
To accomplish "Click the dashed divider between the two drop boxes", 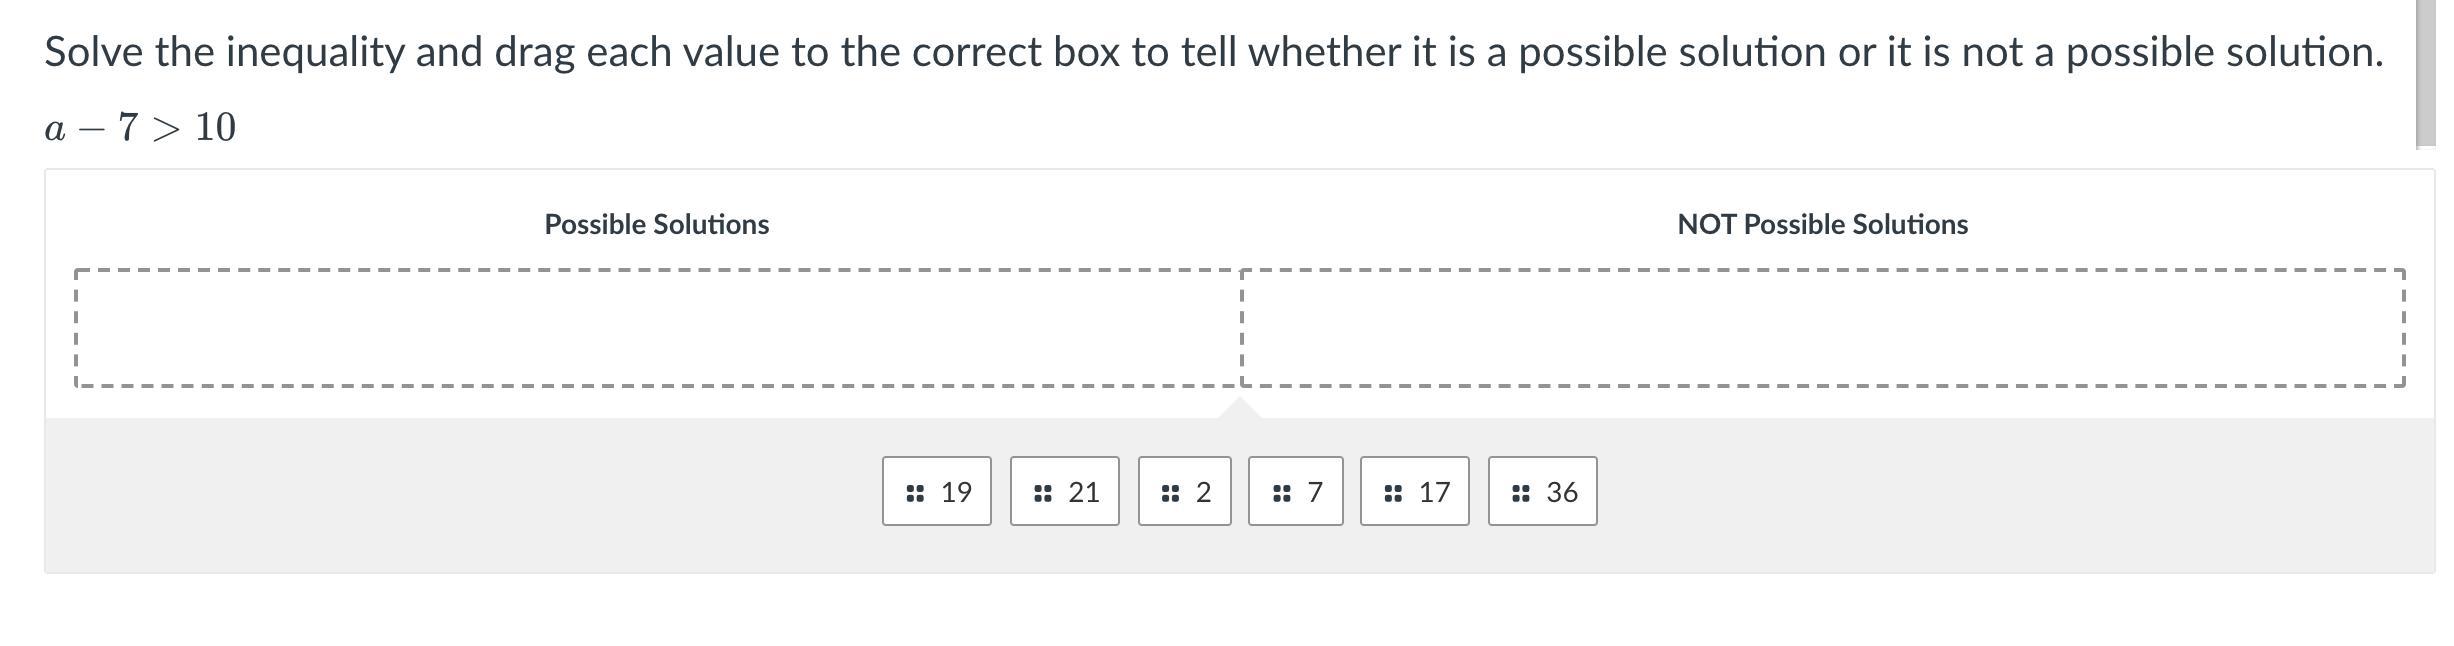I will (x=1241, y=328).
